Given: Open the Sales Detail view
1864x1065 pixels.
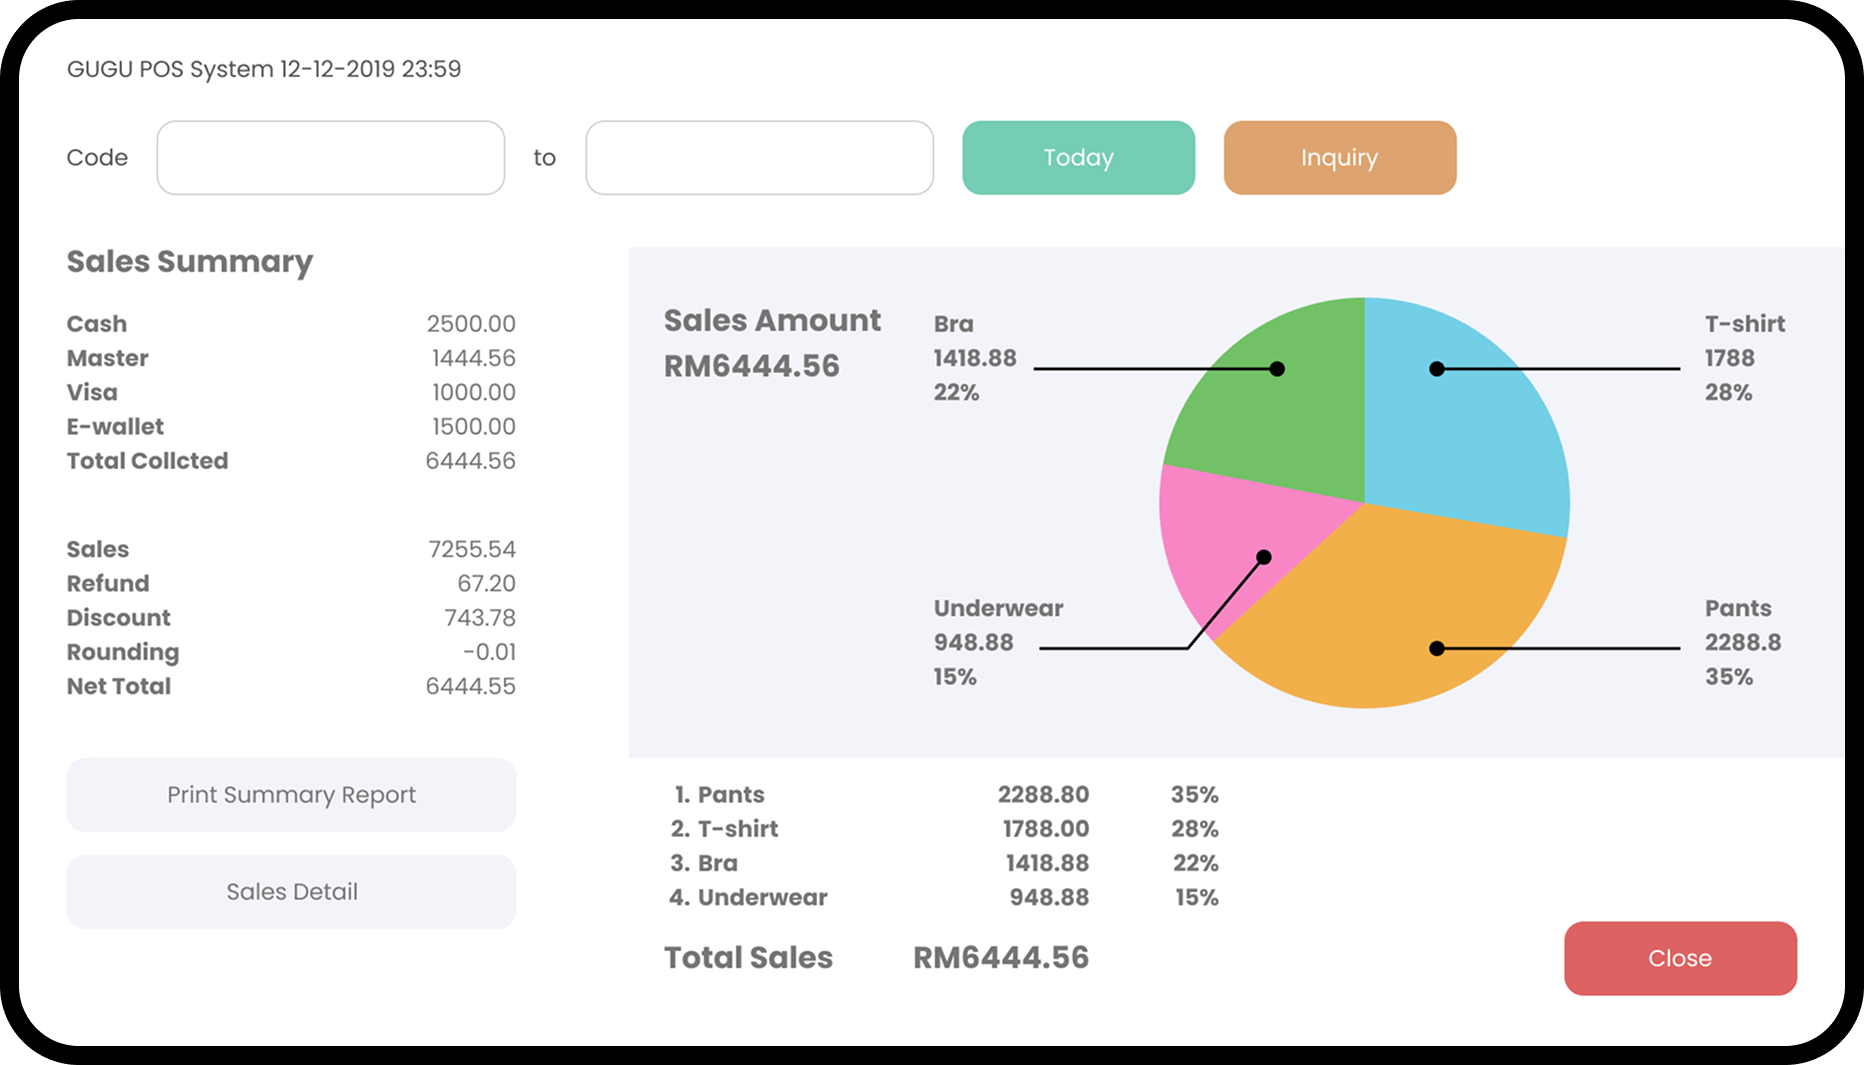Looking at the screenshot, I should click(291, 892).
